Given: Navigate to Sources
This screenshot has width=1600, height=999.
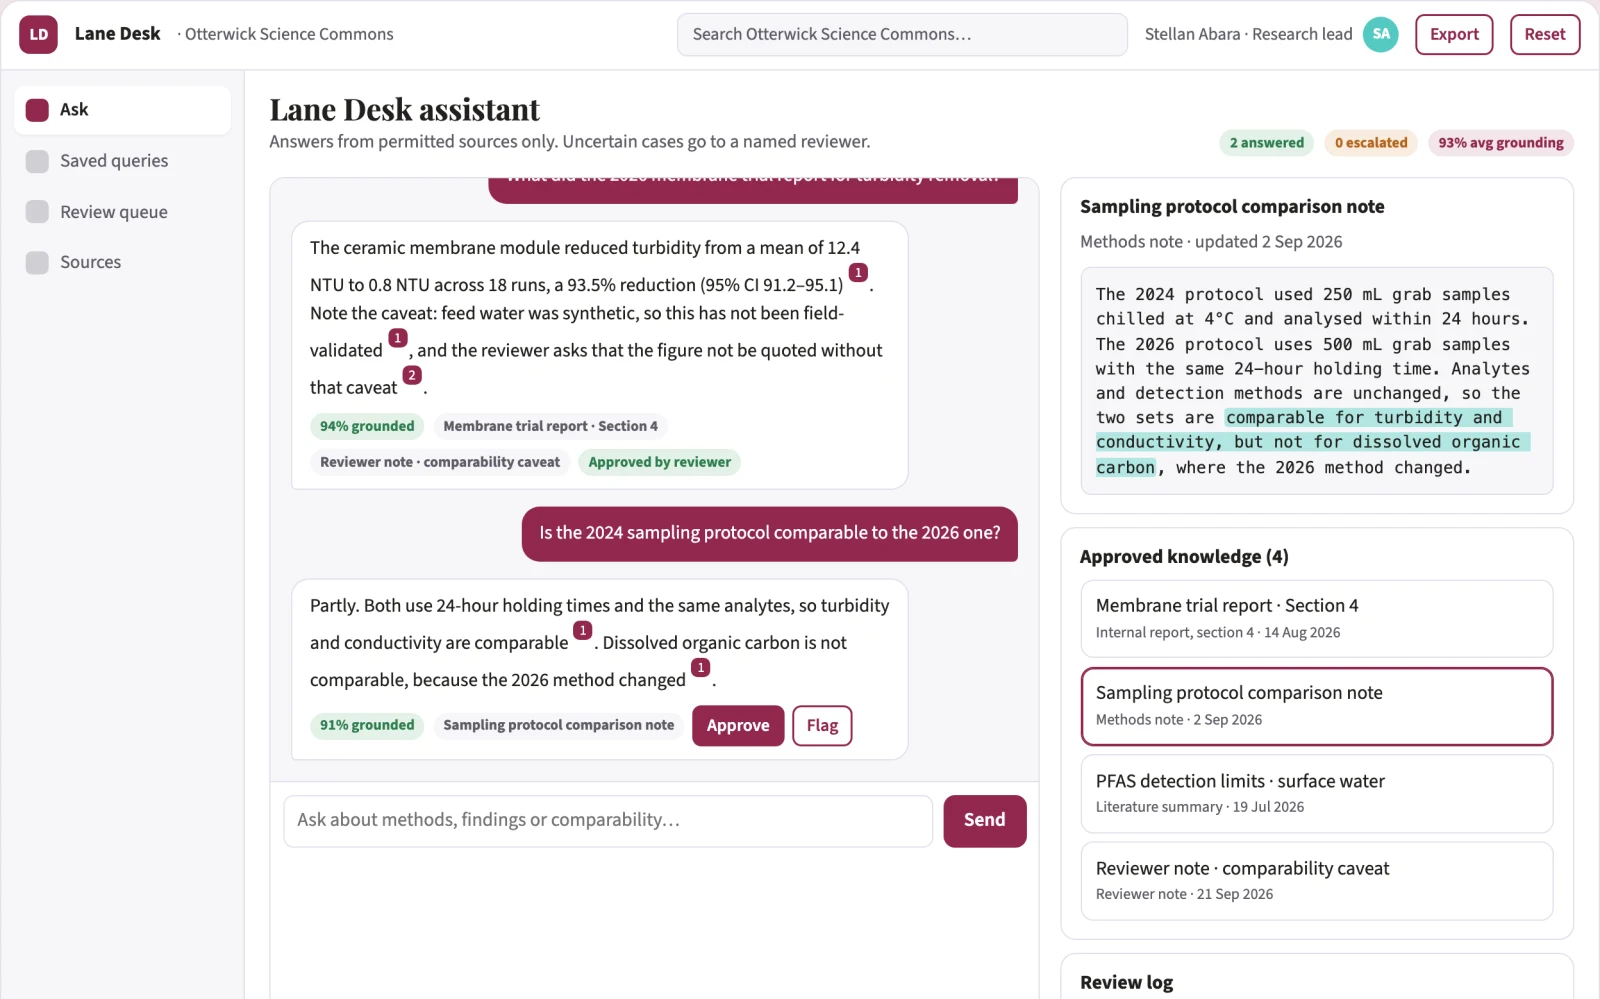Looking at the screenshot, I should [122, 262].
